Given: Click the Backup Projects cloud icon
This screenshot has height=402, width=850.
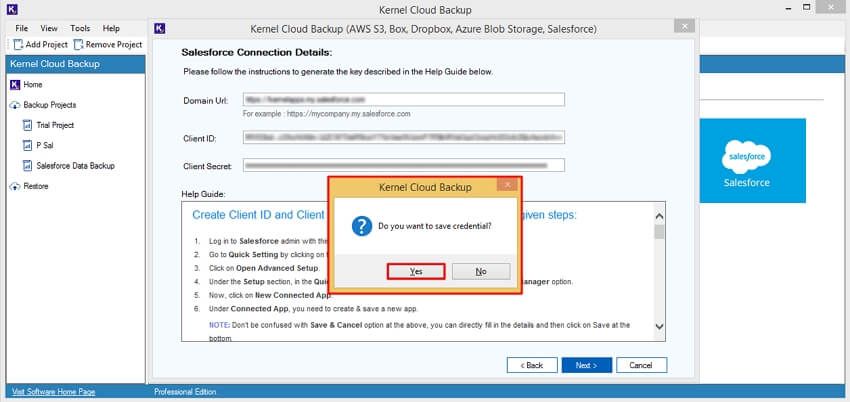Looking at the screenshot, I should (15, 105).
